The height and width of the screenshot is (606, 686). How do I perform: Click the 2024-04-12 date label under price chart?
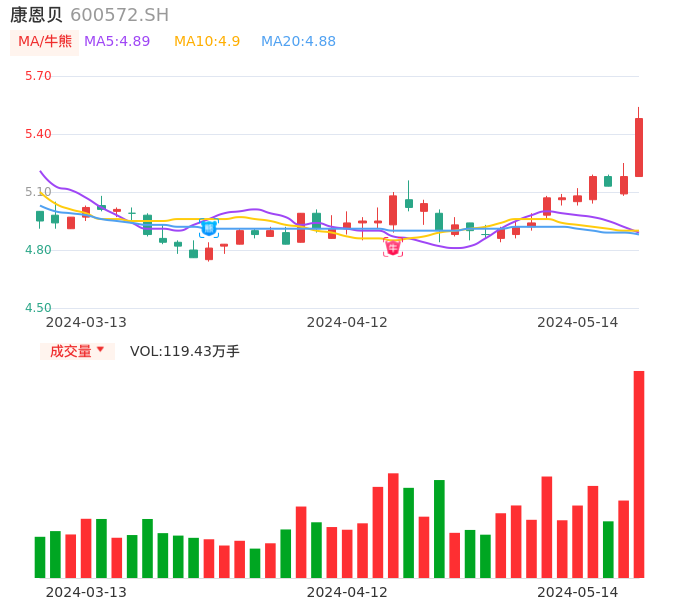(x=347, y=322)
